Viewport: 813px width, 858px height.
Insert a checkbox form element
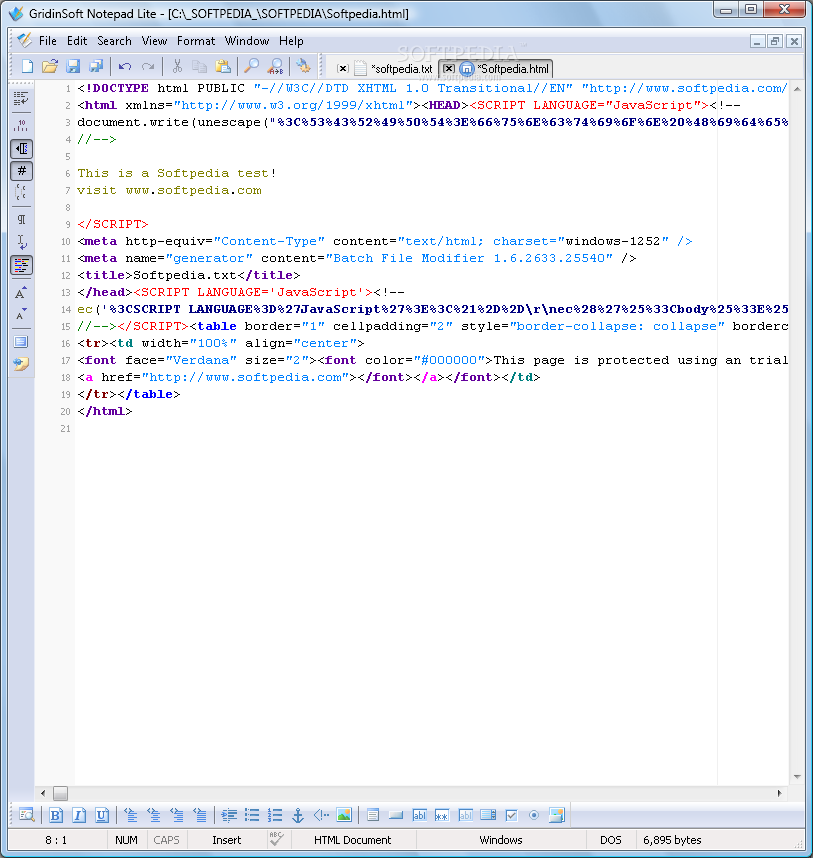coord(512,815)
